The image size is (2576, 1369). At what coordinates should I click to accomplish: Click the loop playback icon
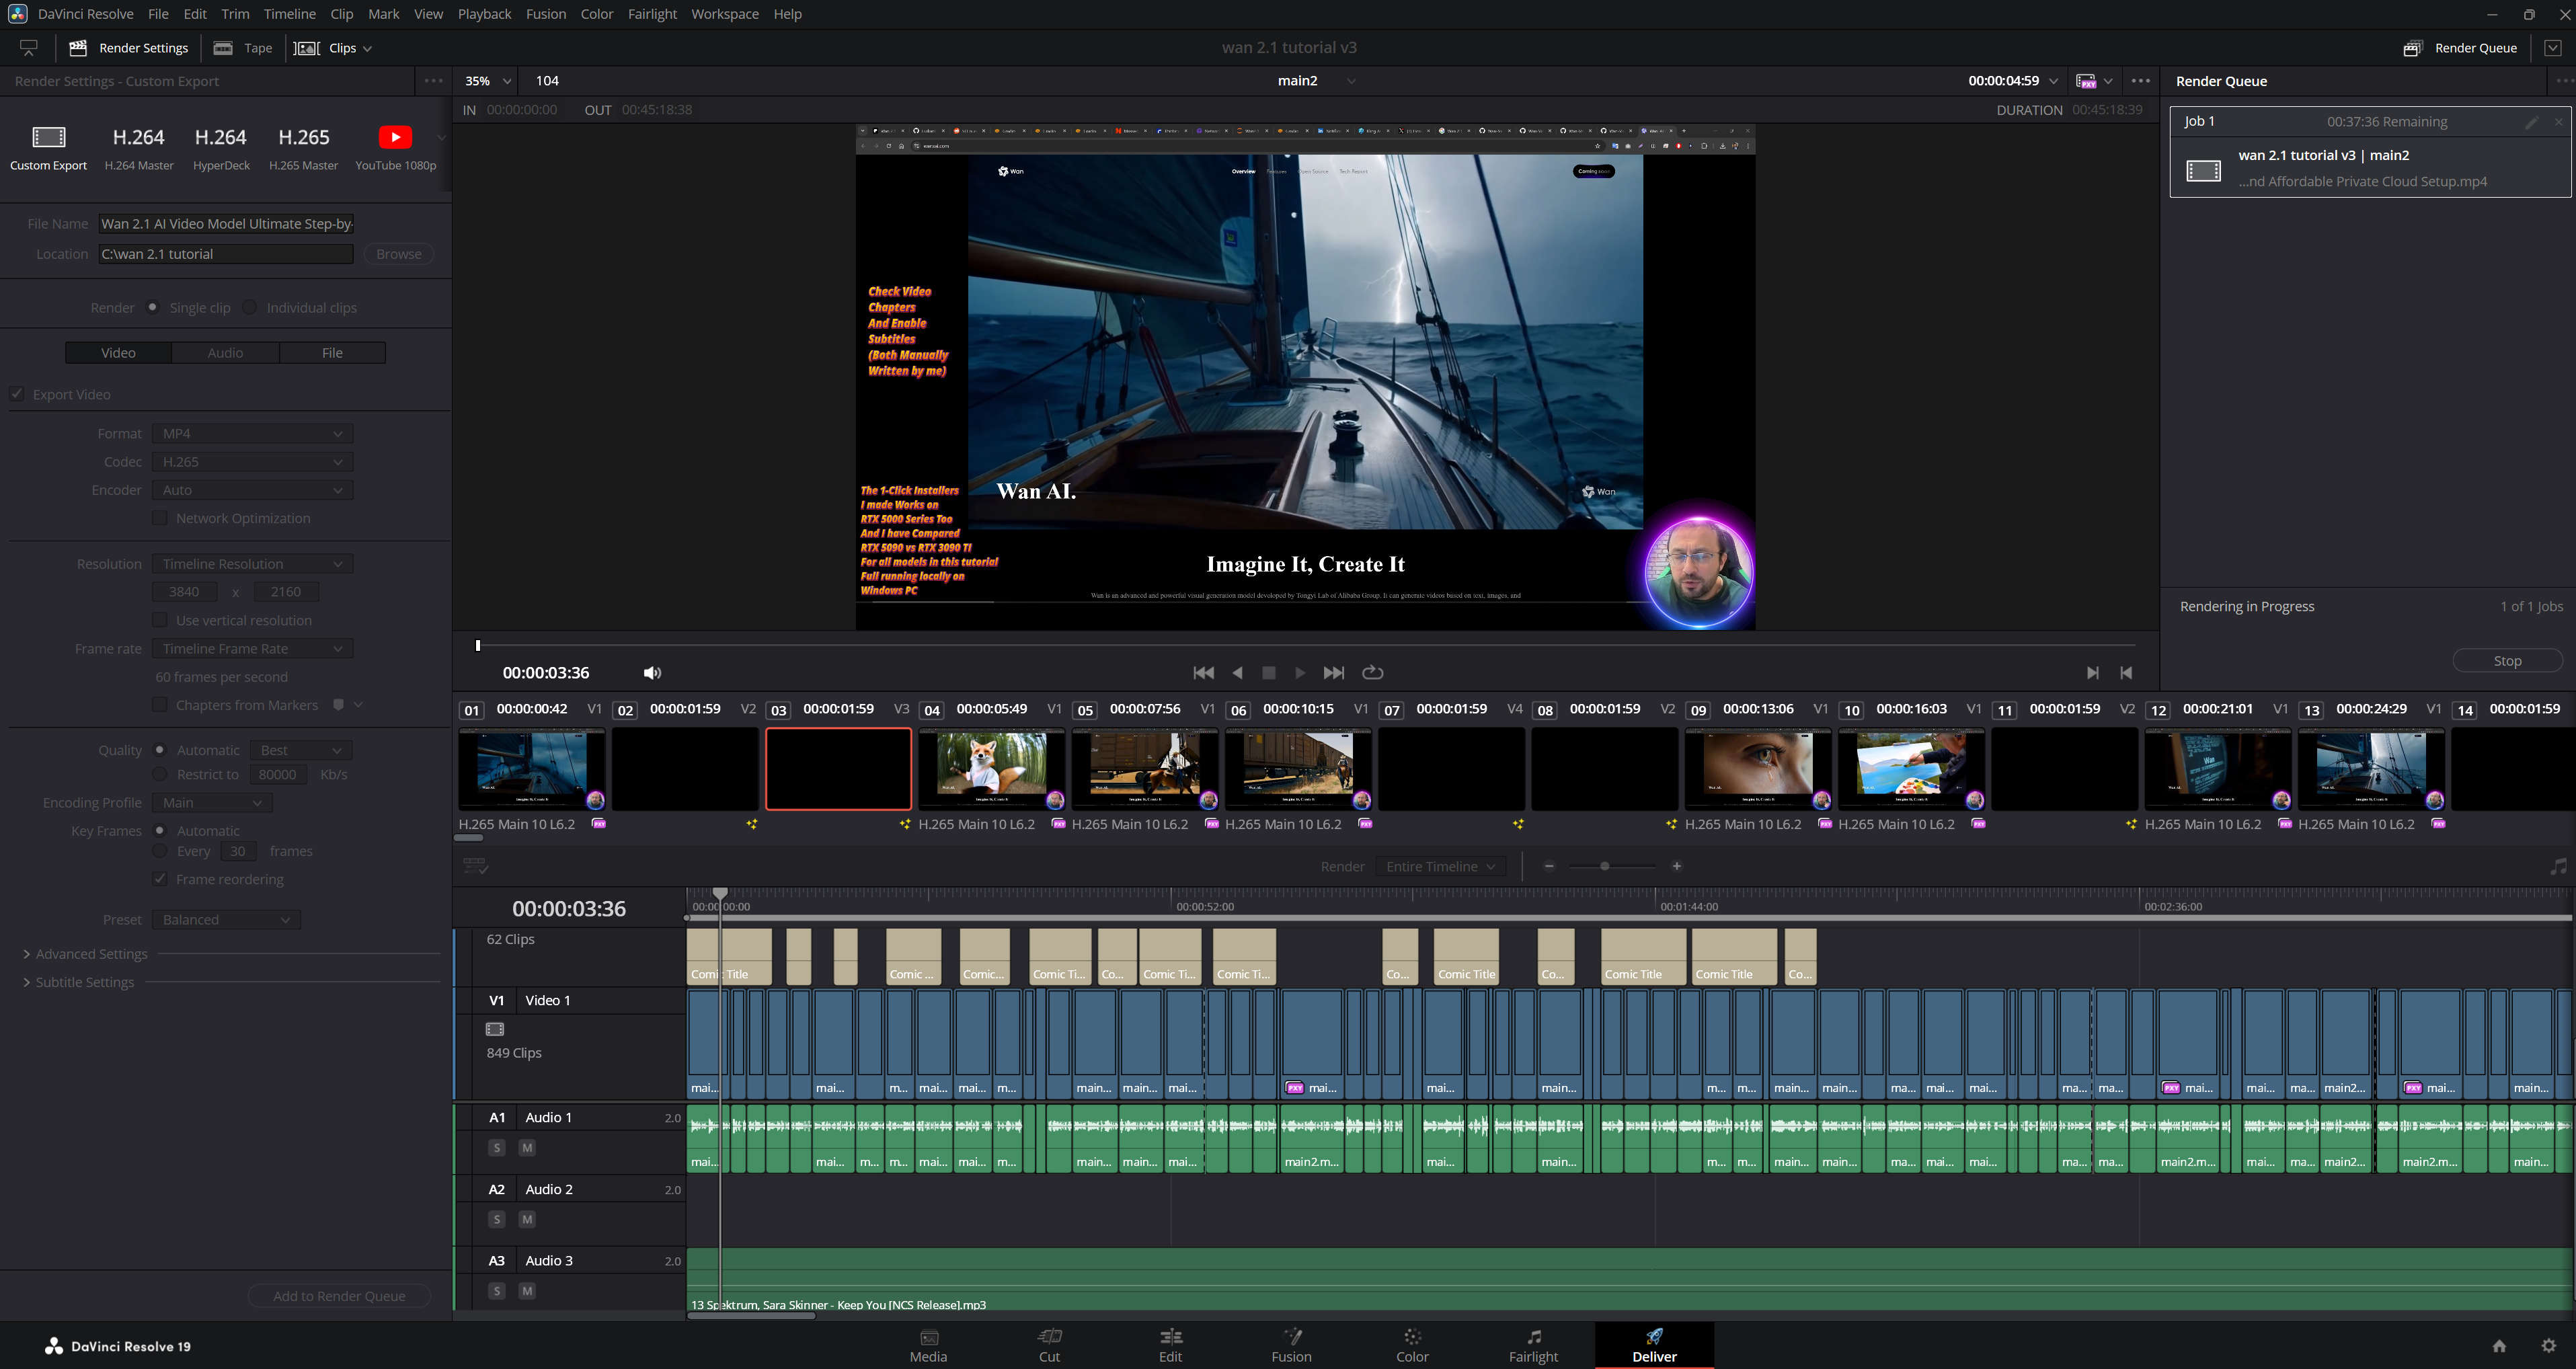coord(1372,673)
